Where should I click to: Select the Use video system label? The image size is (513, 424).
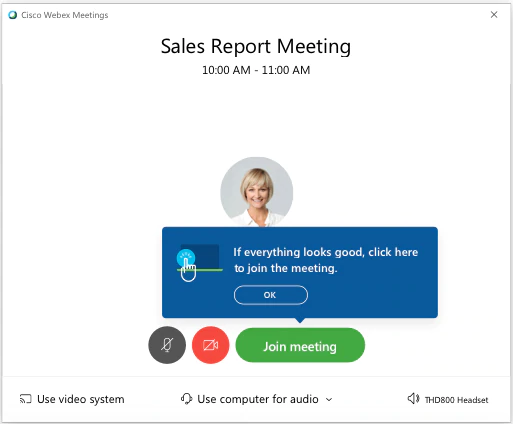point(81,399)
